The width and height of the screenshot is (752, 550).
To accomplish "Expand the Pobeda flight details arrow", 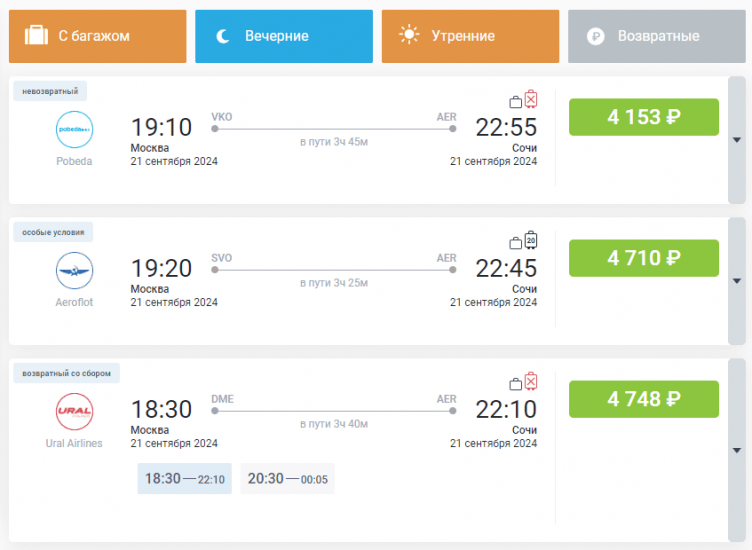I will (737, 140).
